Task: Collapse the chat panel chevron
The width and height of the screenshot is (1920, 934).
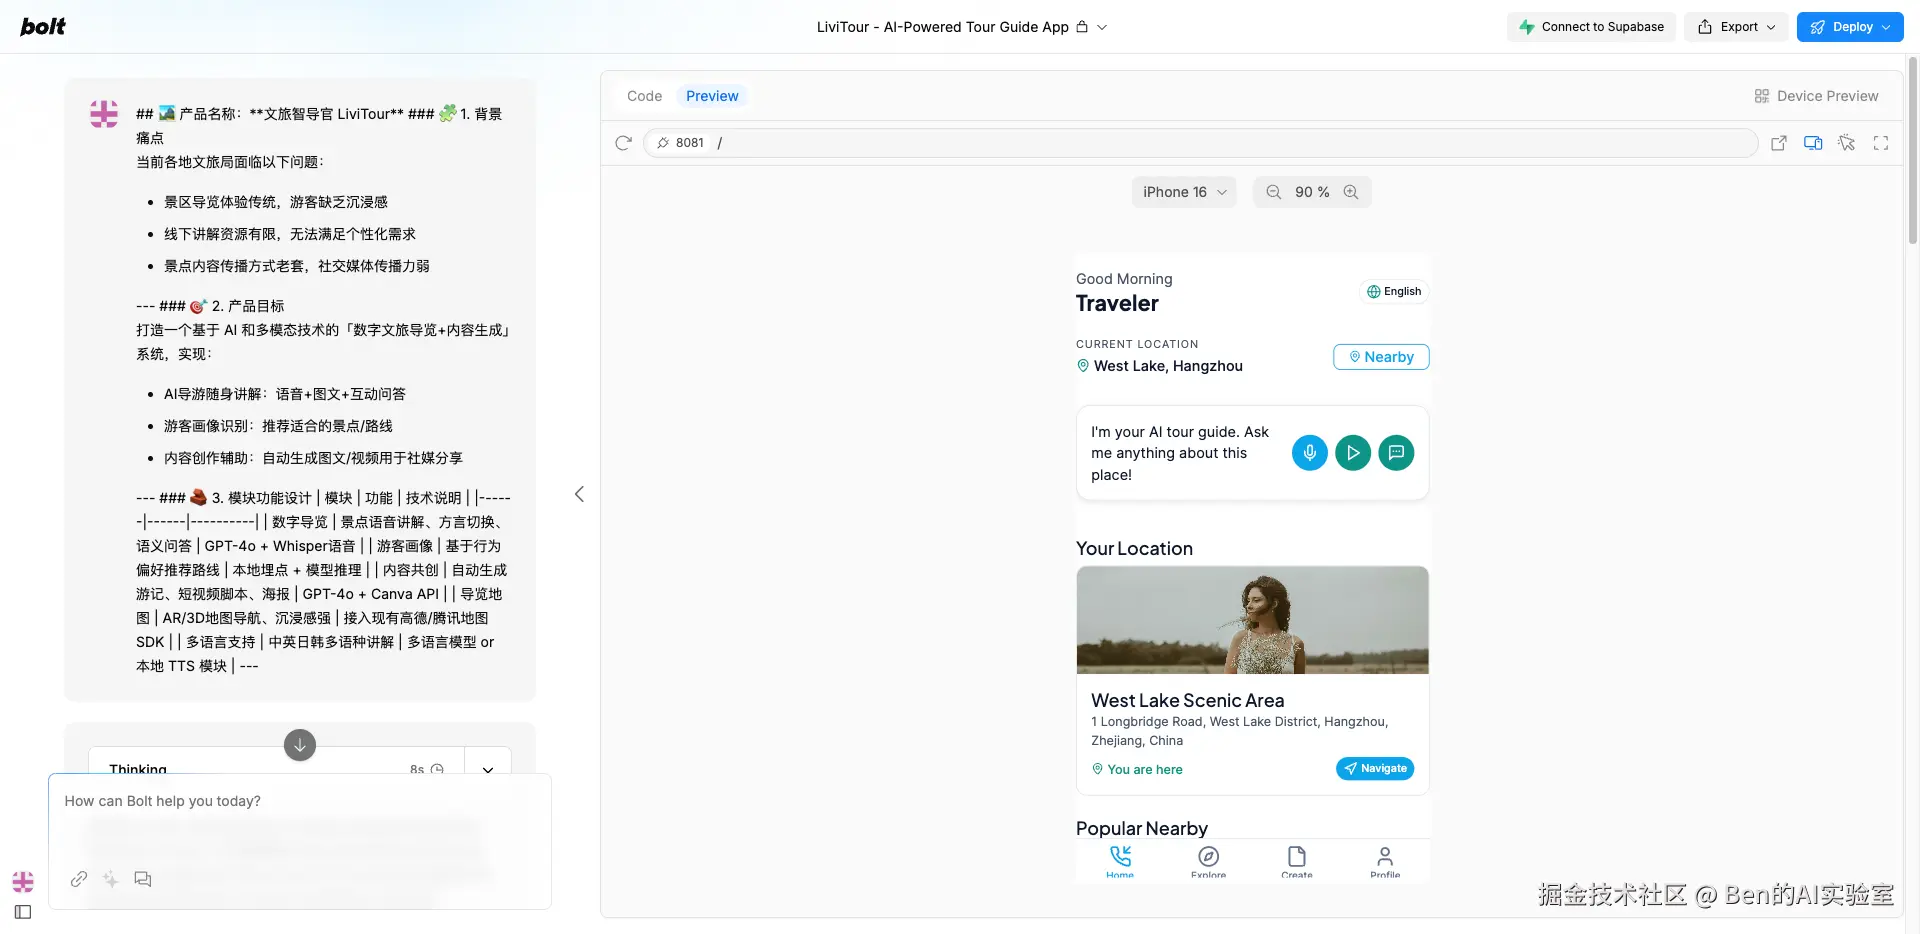Action: [579, 494]
